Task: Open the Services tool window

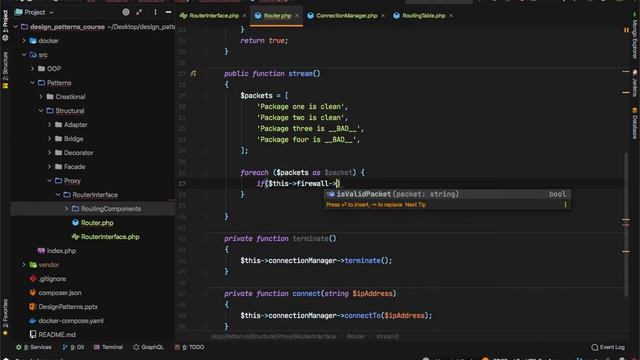Action: click(x=34, y=347)
